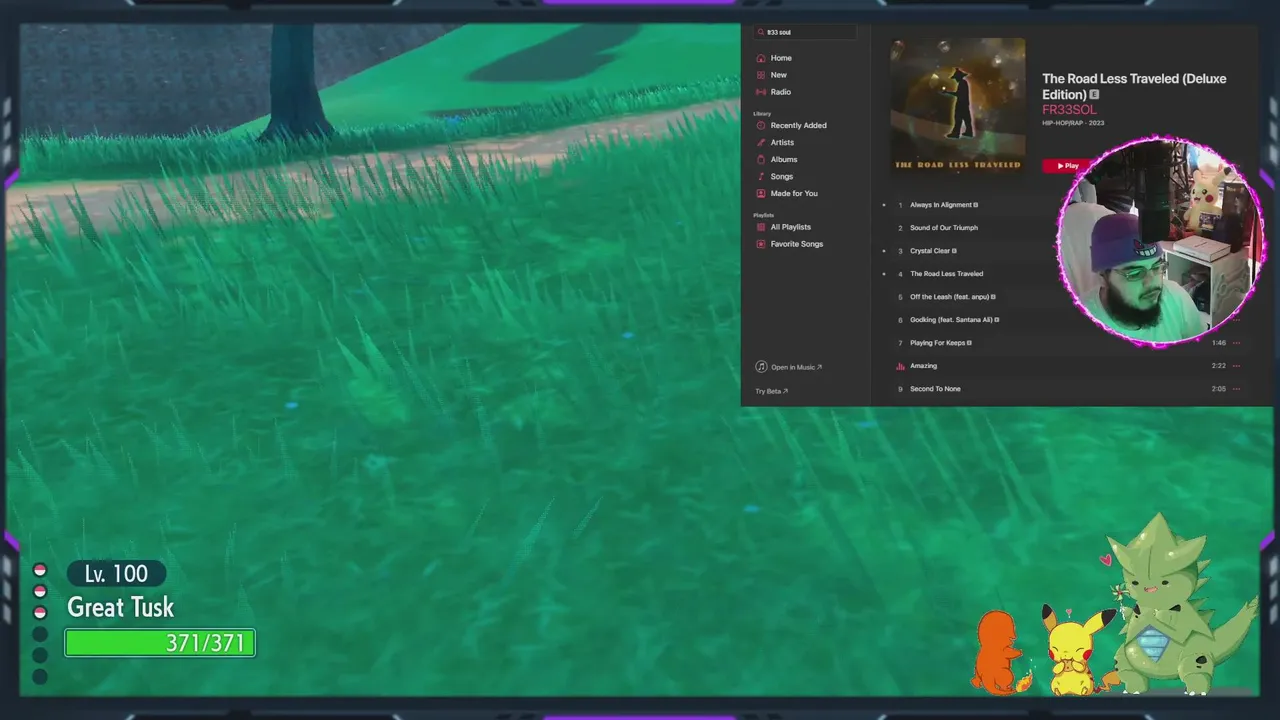The image size is (1280, 720).
Task: Open more options for Playing For Keeps
Action: (1236, 343)
